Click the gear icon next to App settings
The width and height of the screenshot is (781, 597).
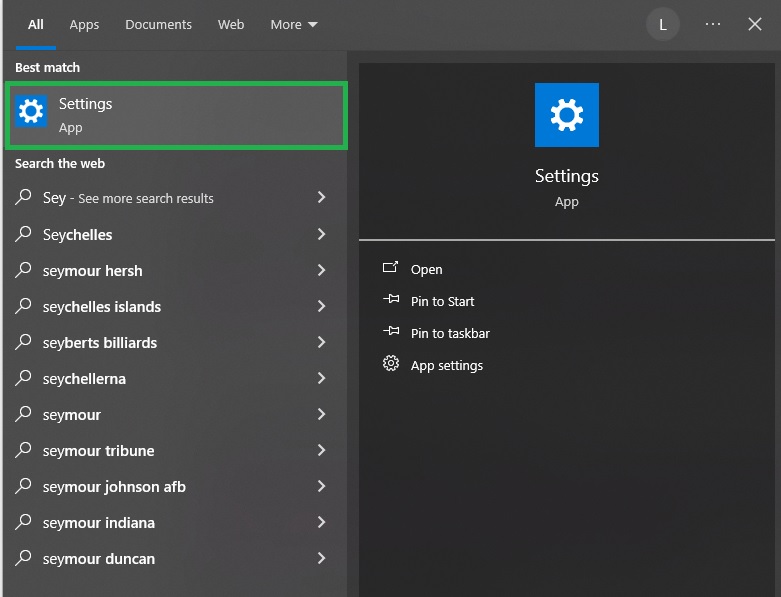click(x=391, y=363)
